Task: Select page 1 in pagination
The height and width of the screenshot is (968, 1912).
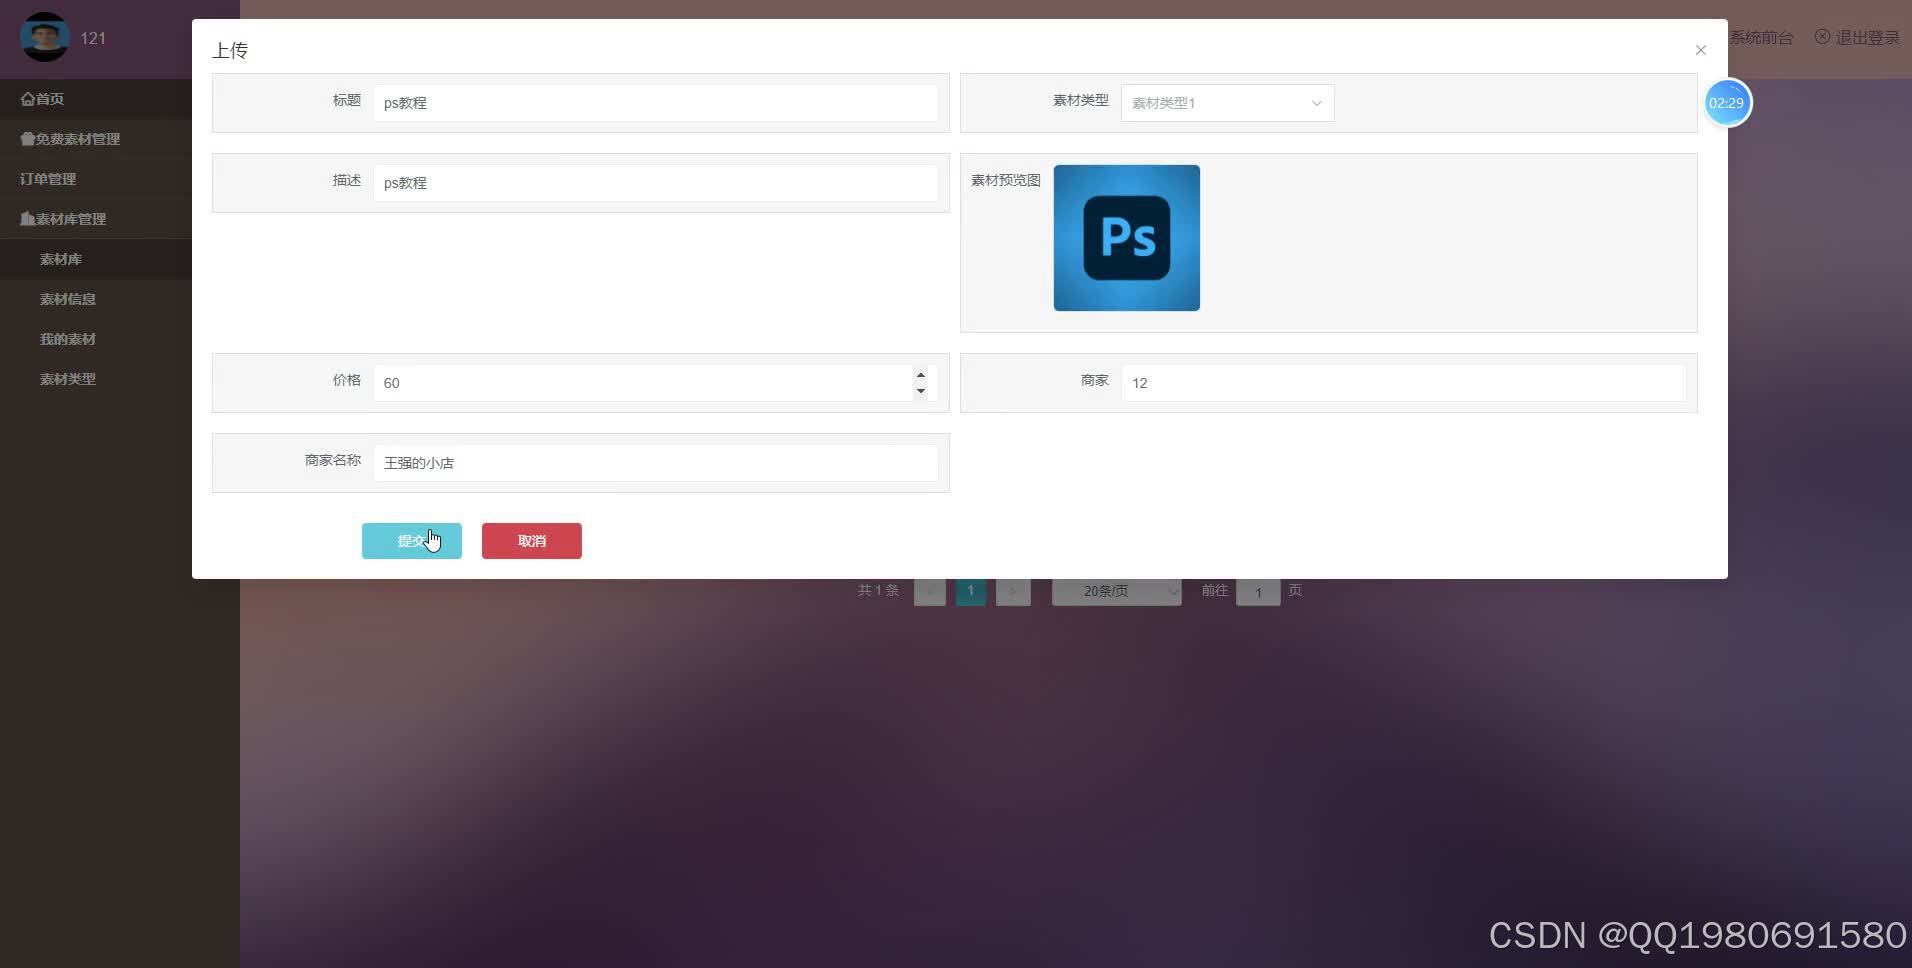Action: [970, 591]
